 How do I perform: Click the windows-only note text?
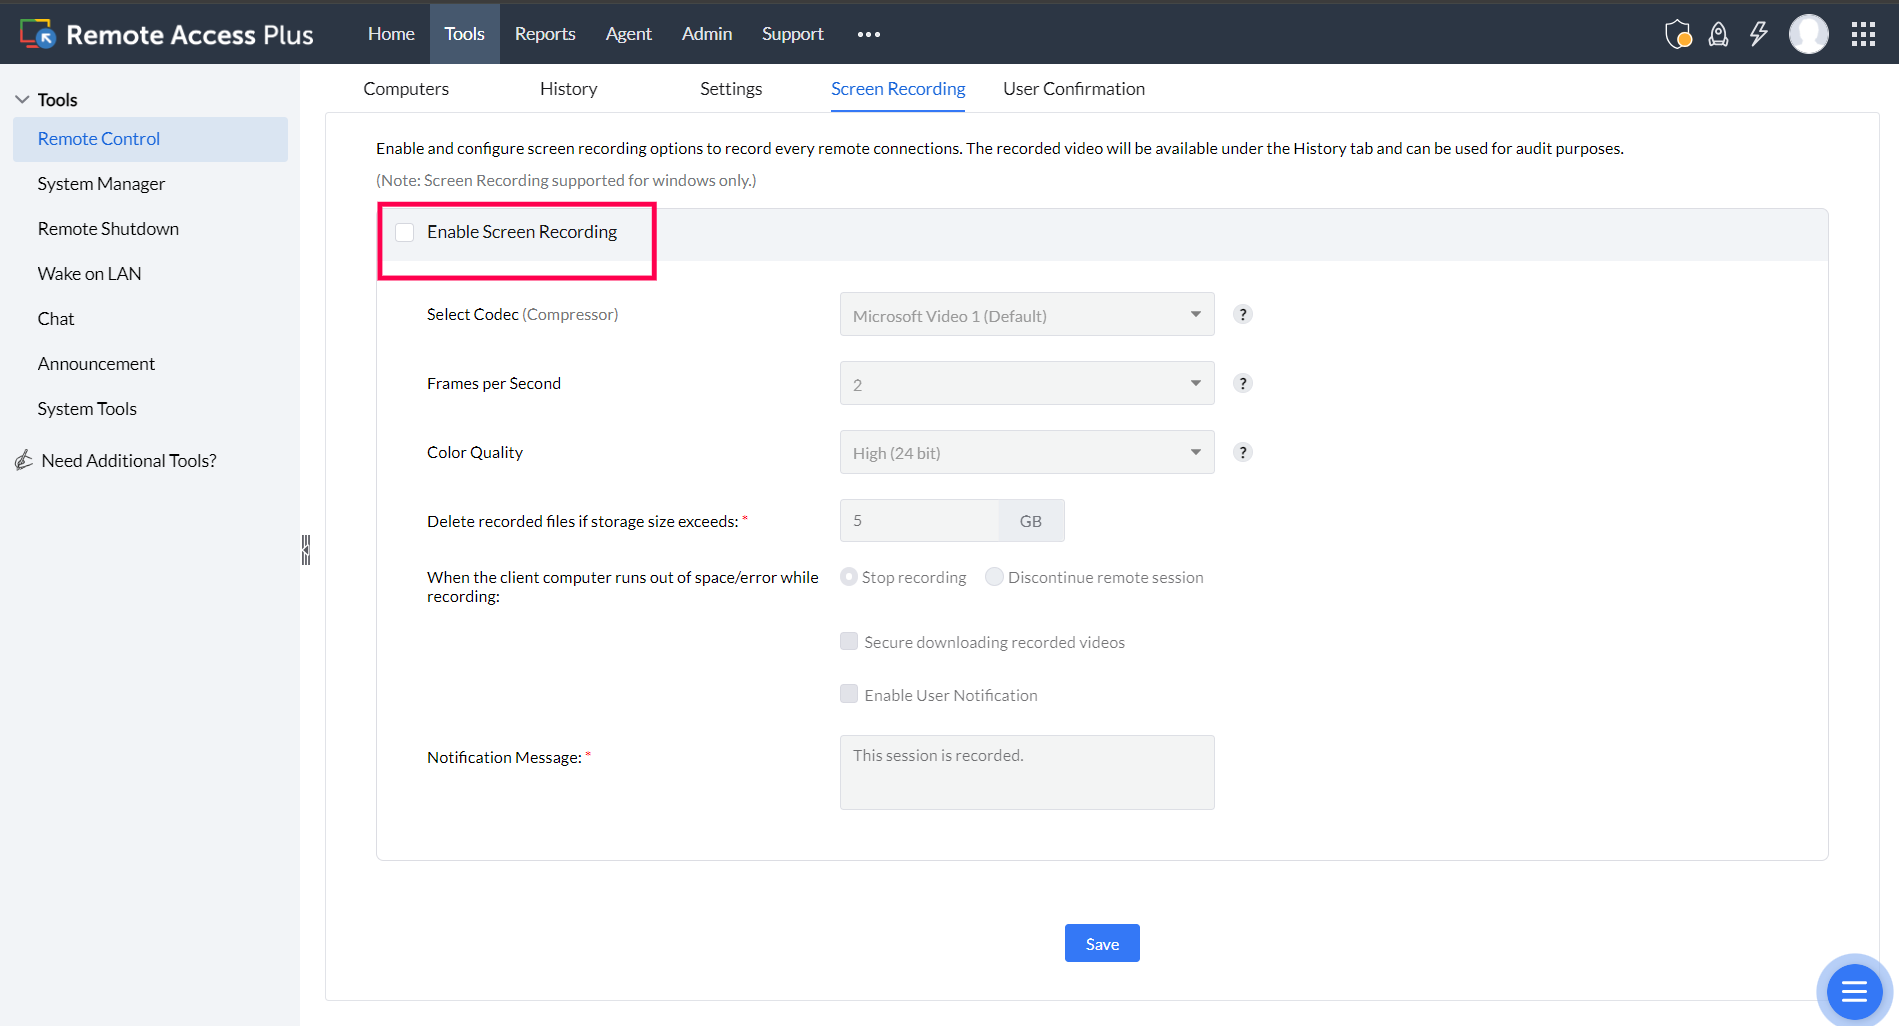click(x=566, y=180)
